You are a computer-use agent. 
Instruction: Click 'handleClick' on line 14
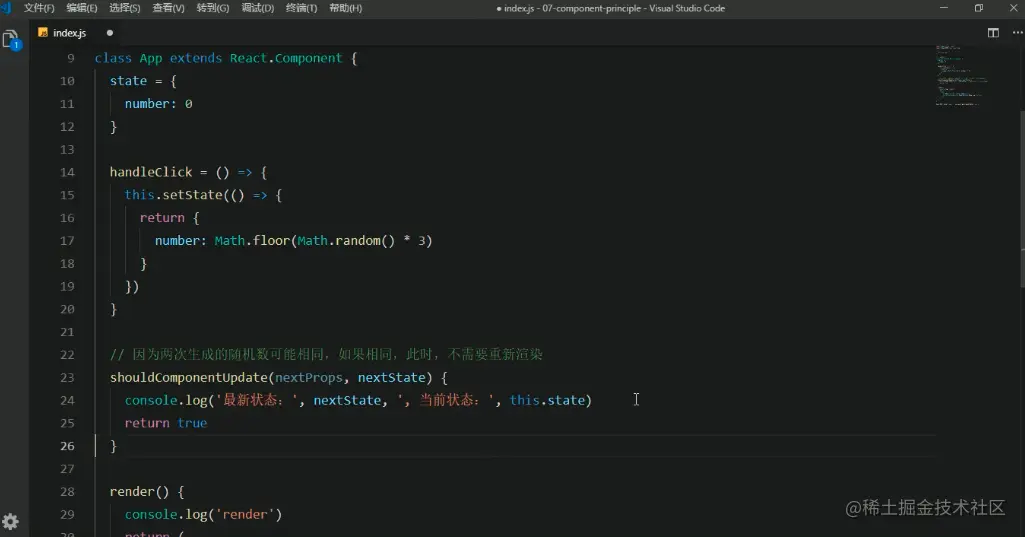click(151, 172)
